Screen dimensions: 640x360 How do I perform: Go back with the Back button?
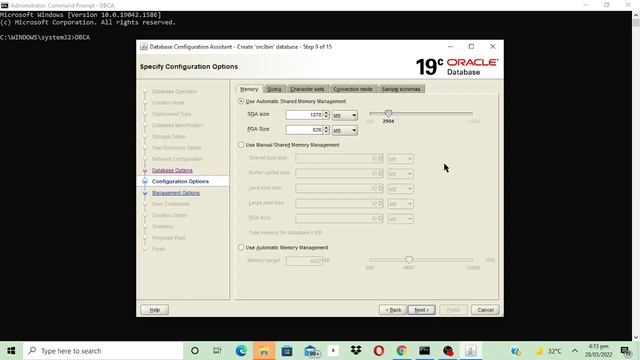pos(393,310)
